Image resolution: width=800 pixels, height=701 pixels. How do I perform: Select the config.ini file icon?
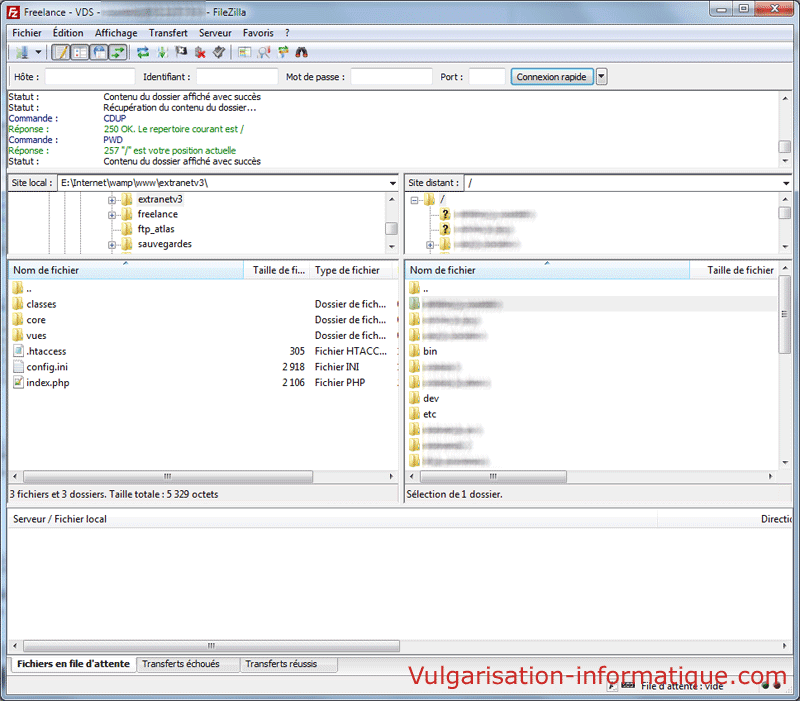[18, 367]
